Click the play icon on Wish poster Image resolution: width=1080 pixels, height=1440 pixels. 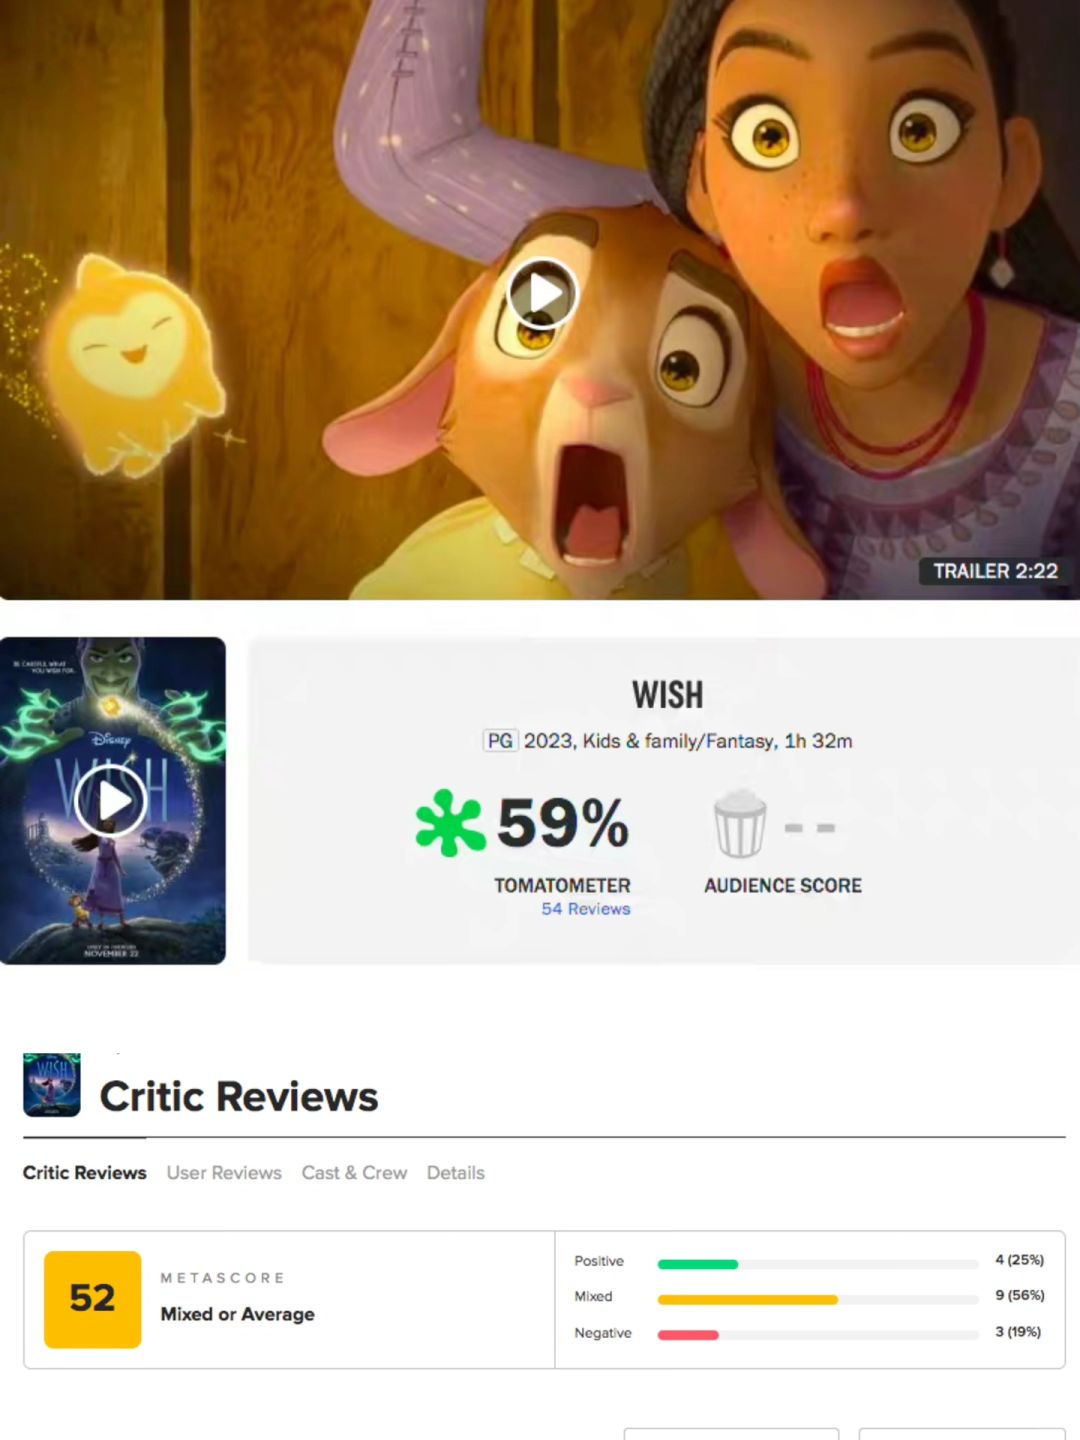[x=111, y=800]
